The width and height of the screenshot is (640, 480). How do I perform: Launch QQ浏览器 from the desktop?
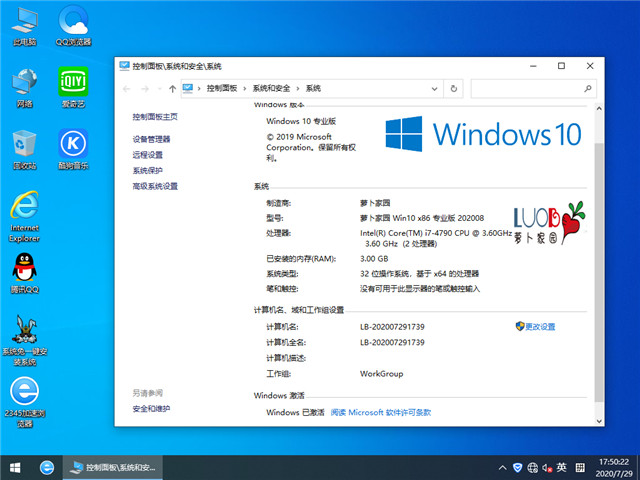[73, 27]
